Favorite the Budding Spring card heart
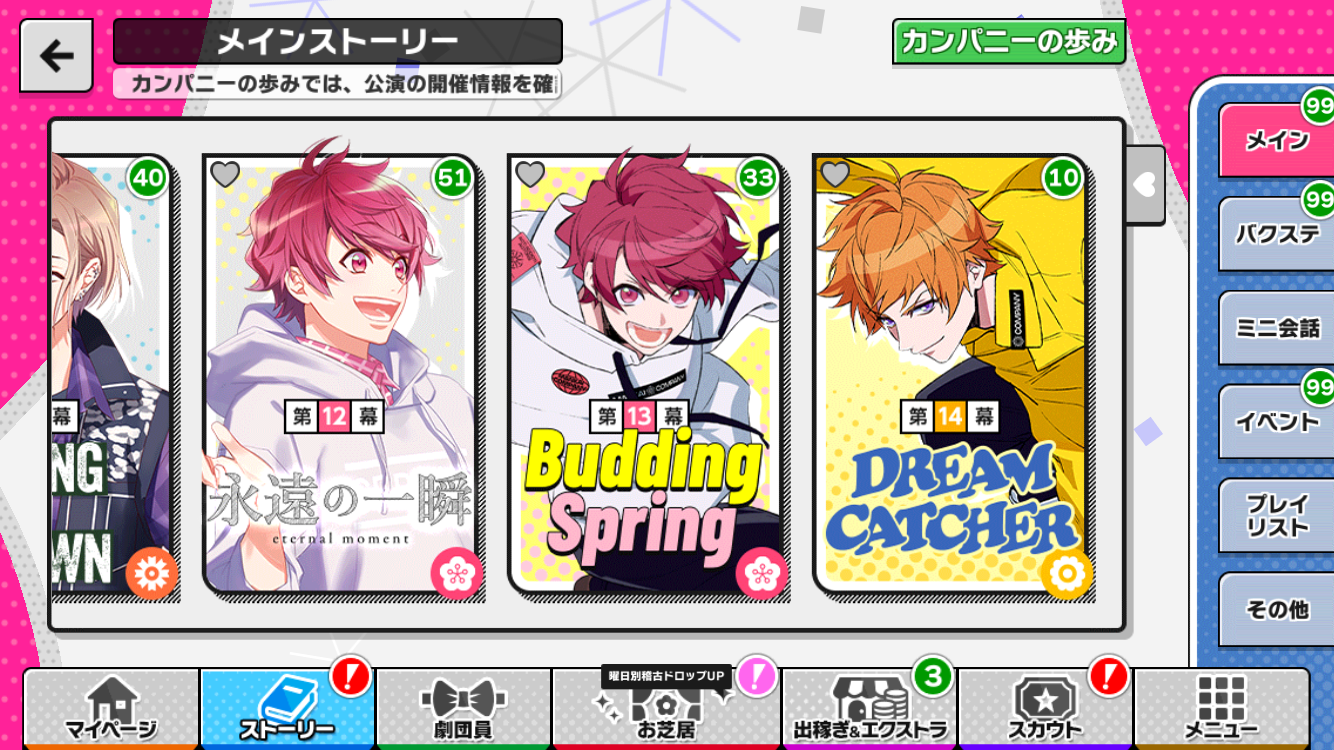This screenshot has height=750, width=1334. [x=530, y=175]
